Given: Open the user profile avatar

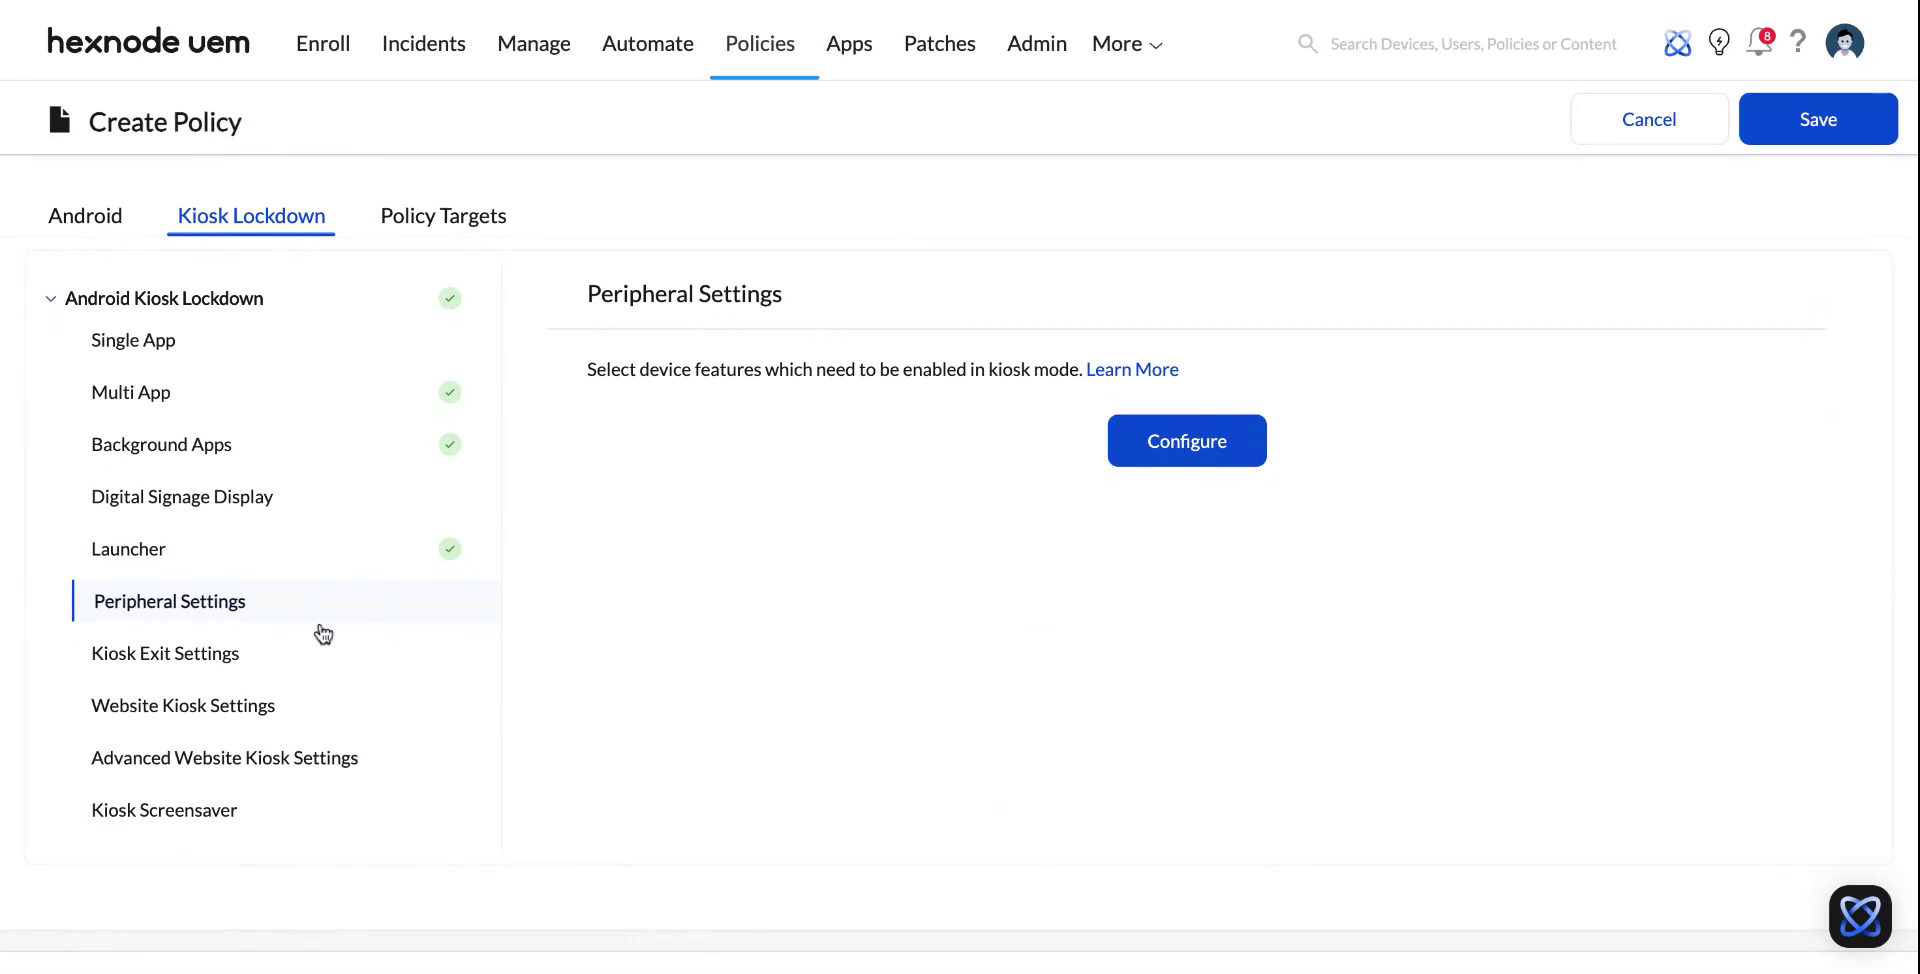Looking at the screenshot, I should point(1844,42).
